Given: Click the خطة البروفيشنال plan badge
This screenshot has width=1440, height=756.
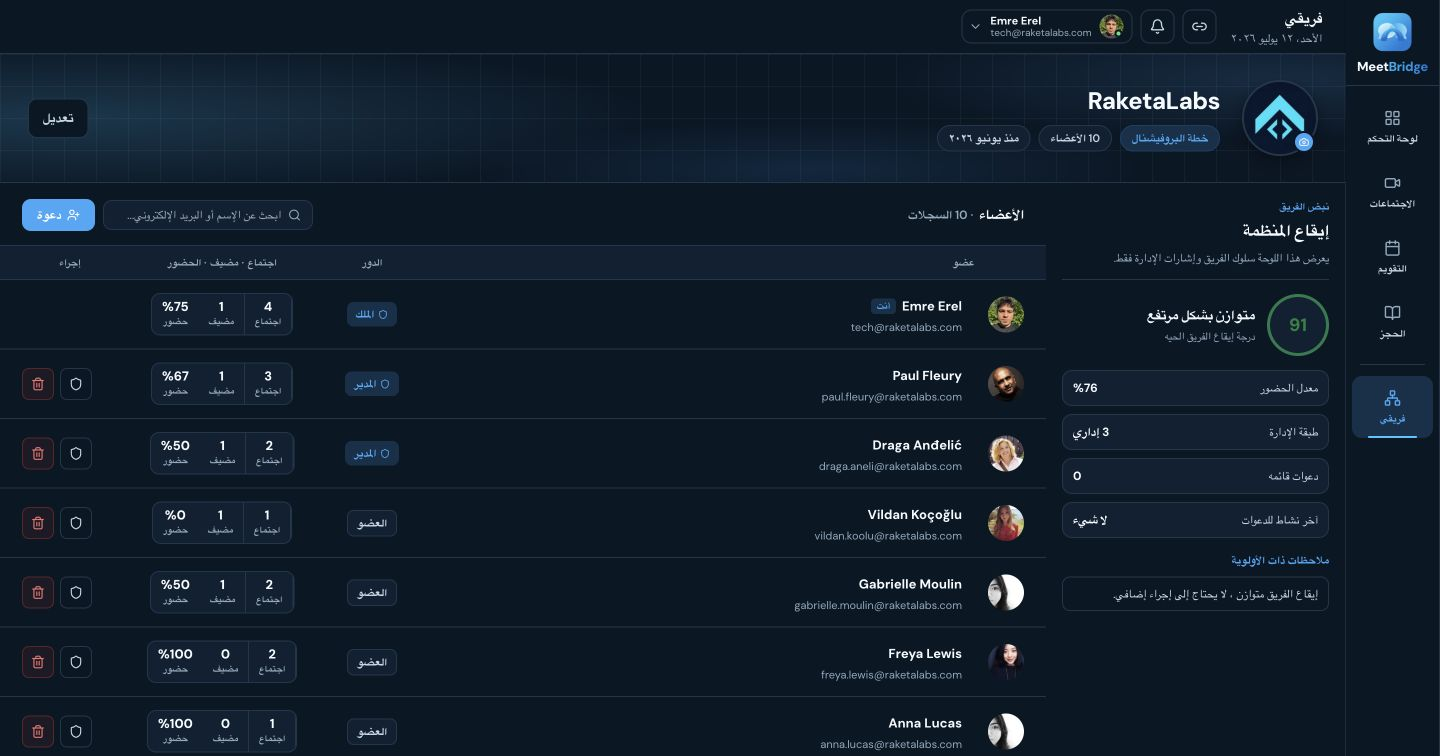Looking at the screenshot, I should [x=1170, y=138].
